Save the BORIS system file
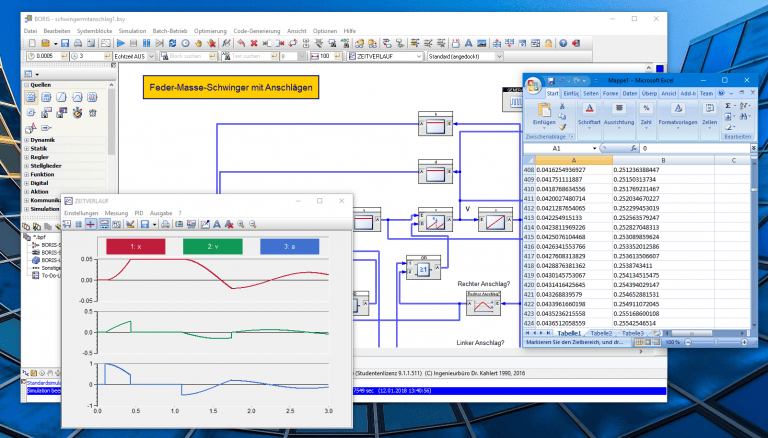Screen dimensions: 768x438 click(x=65, y=44)
